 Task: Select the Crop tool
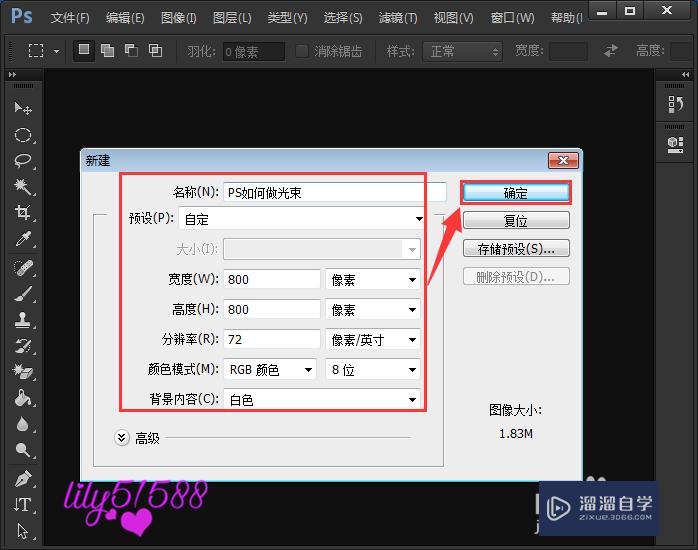click(x=23, y=212)
